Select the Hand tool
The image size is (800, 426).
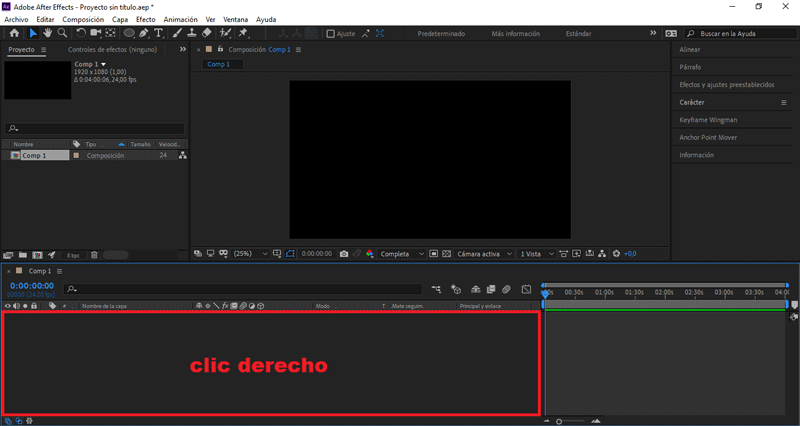pyautogui.click(x=47, y=33)
